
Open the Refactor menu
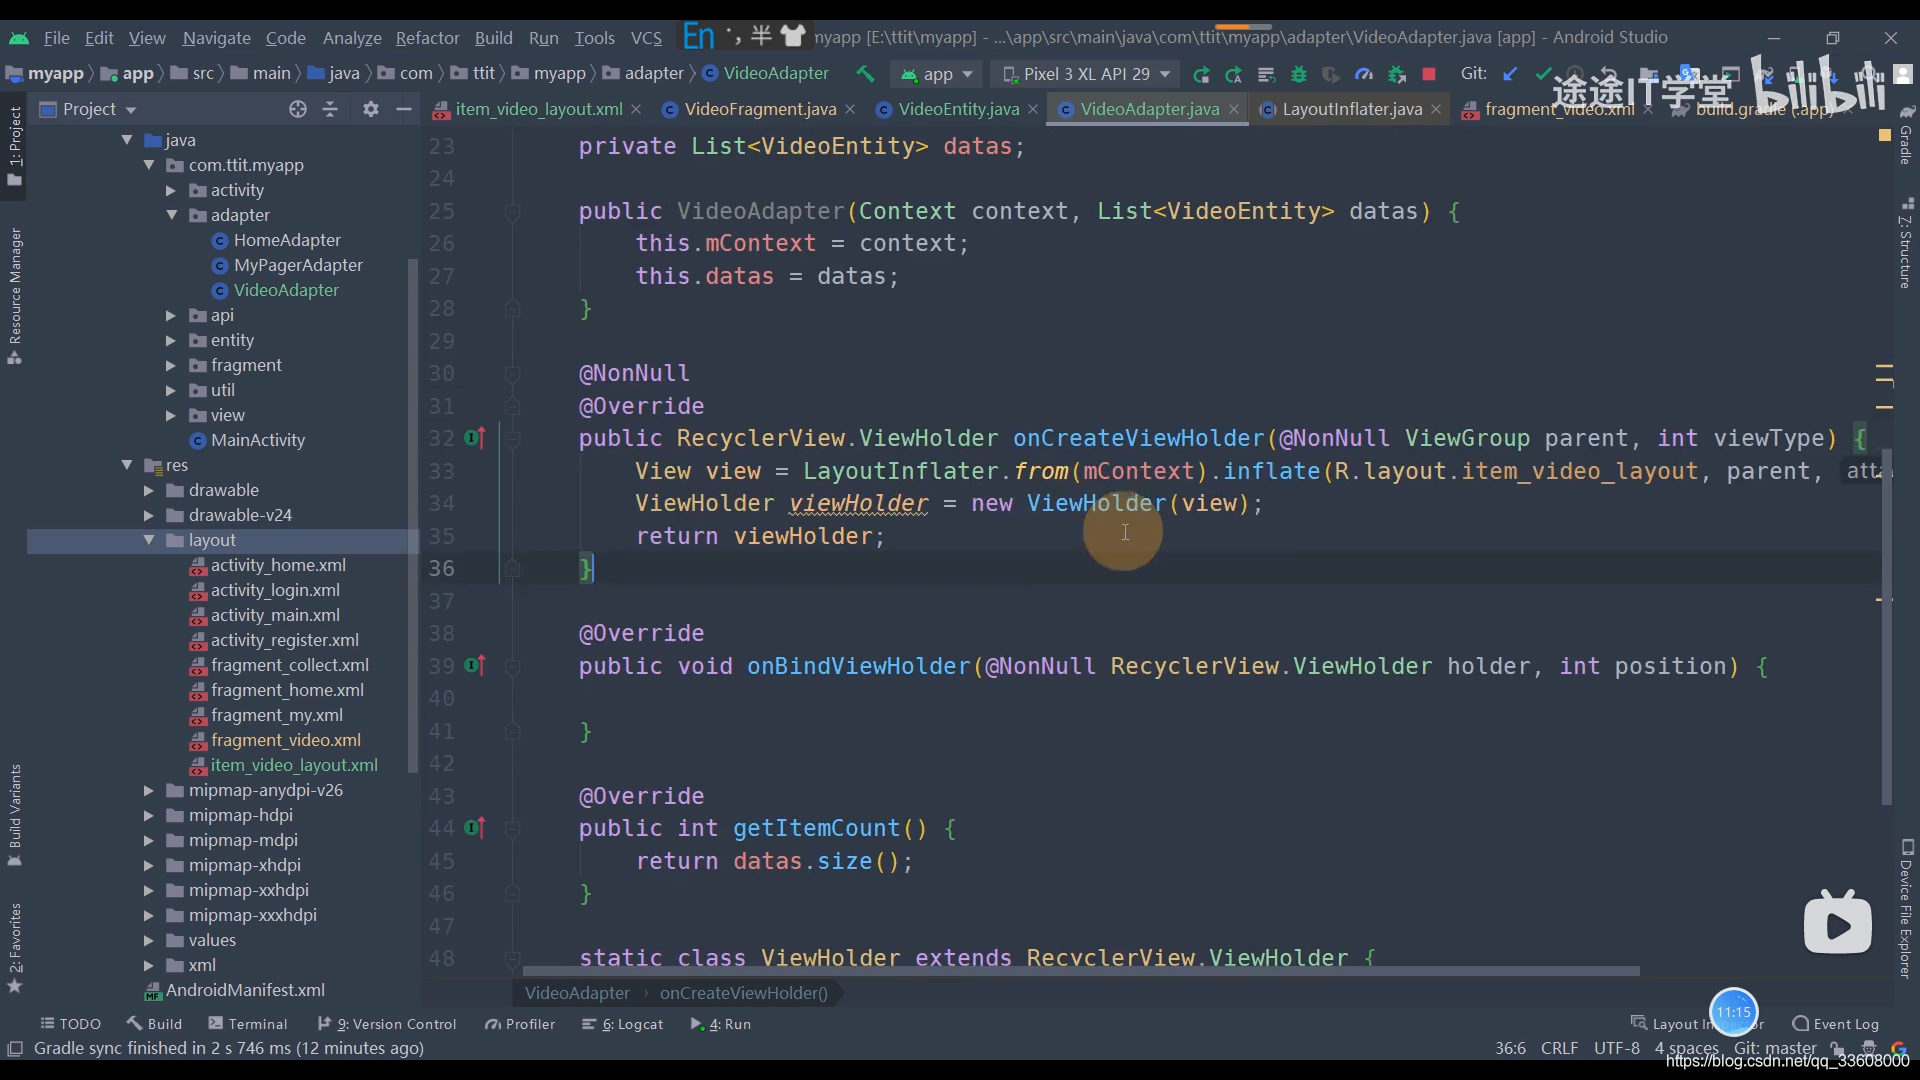(427, 38)
